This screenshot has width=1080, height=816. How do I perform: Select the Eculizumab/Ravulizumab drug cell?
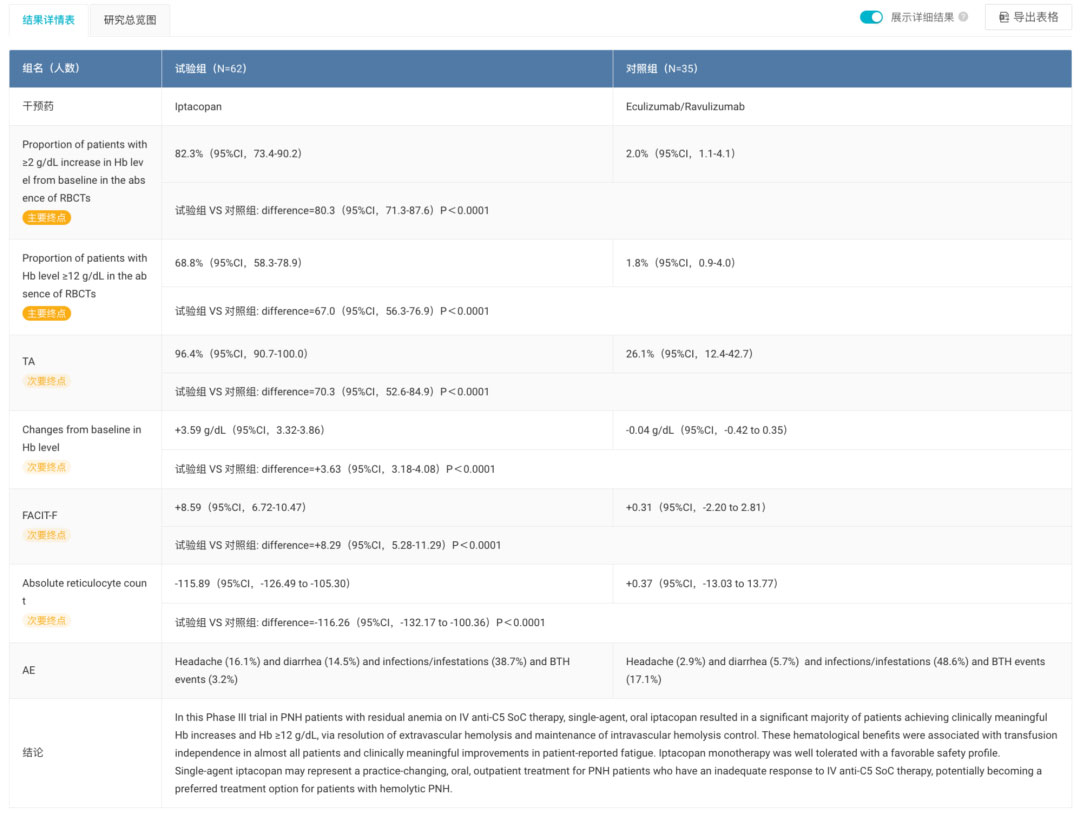(685, 106)
